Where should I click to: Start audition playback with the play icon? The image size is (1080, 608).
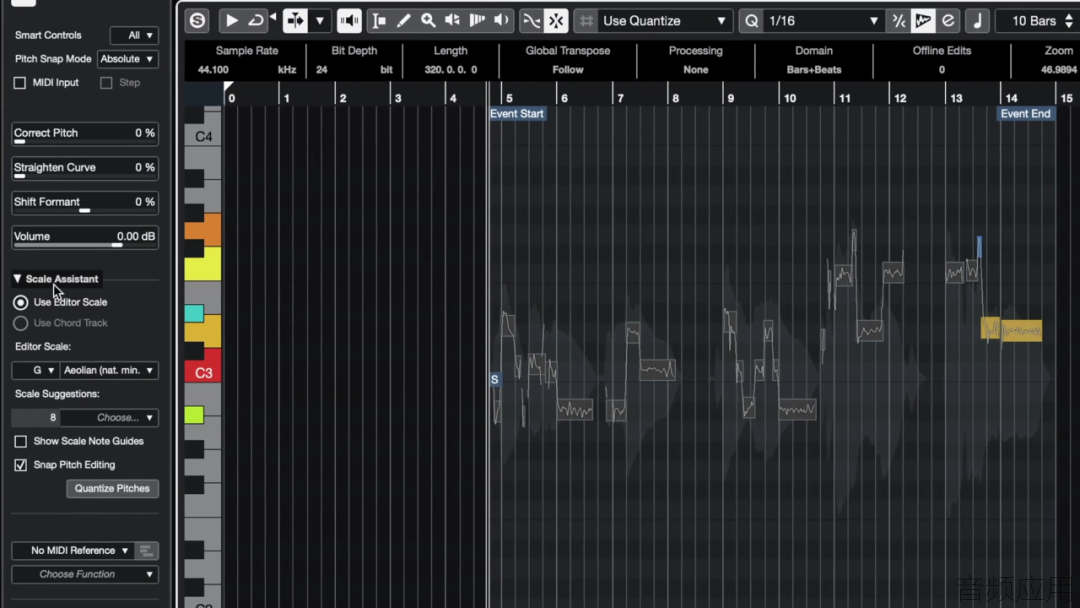pyautogui.click(x=231, y=21)
